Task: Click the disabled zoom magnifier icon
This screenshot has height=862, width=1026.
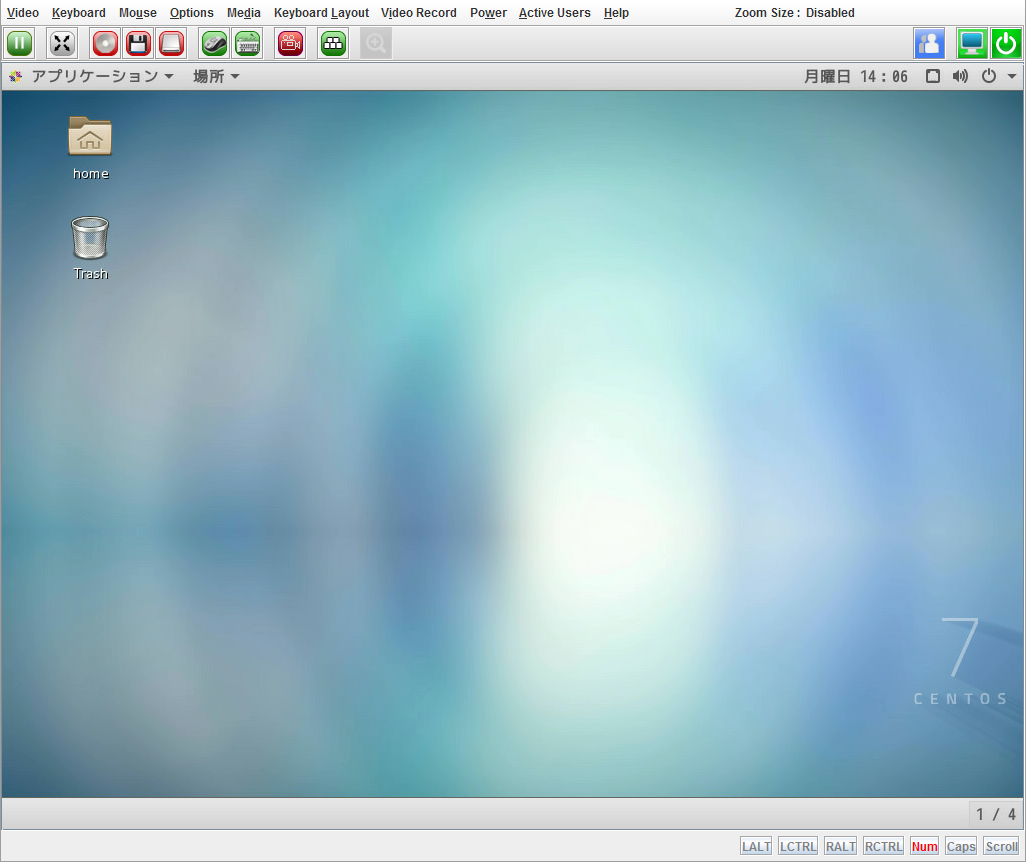Action: 376,44
